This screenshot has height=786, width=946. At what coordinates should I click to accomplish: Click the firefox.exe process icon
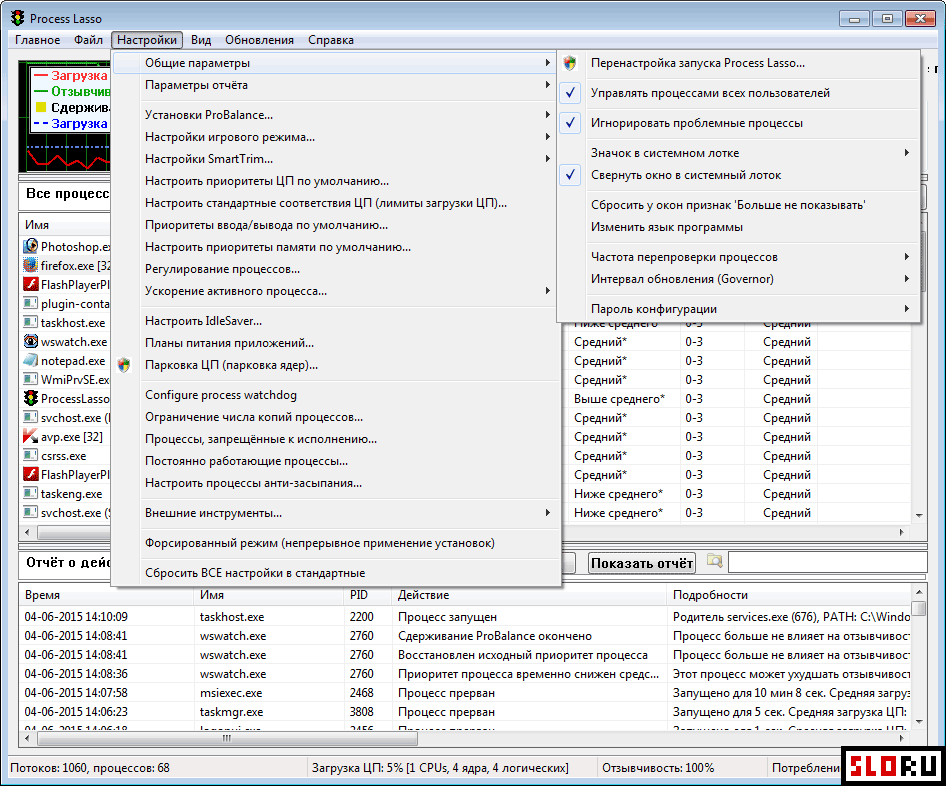30,265
